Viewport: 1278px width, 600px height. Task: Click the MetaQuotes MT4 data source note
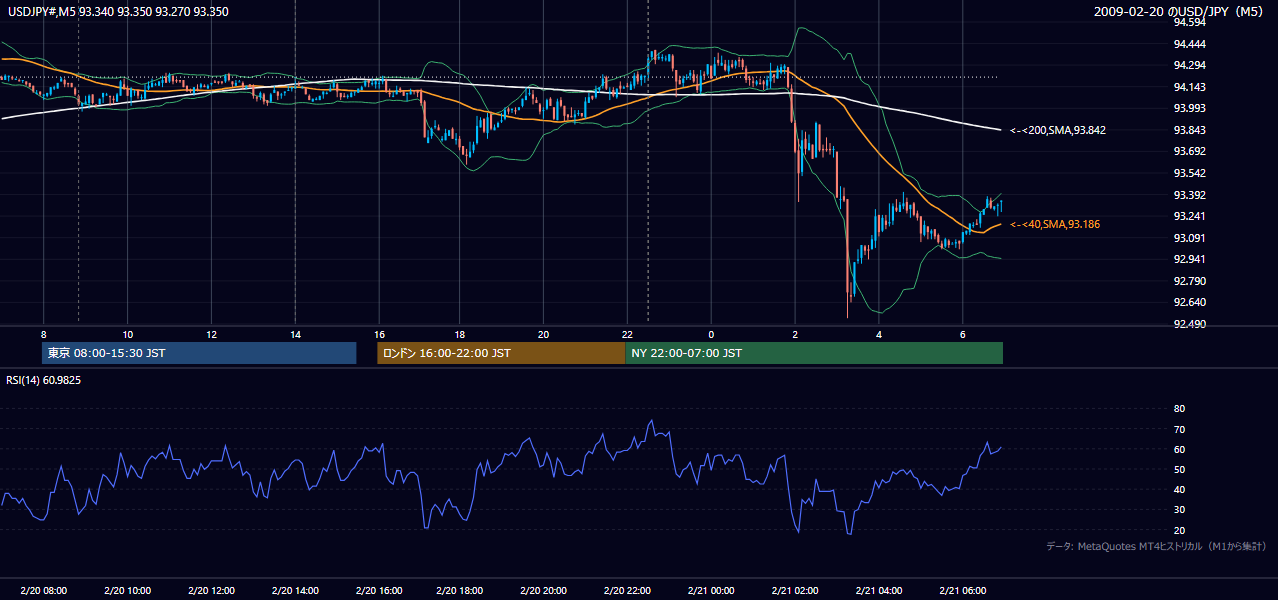pos(1156,546)
